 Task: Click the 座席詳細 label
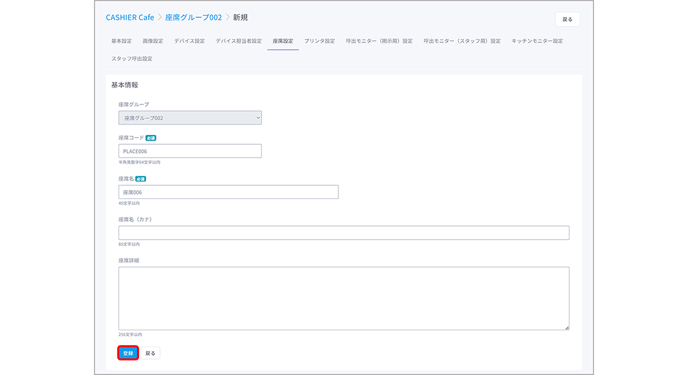(129, 260)
